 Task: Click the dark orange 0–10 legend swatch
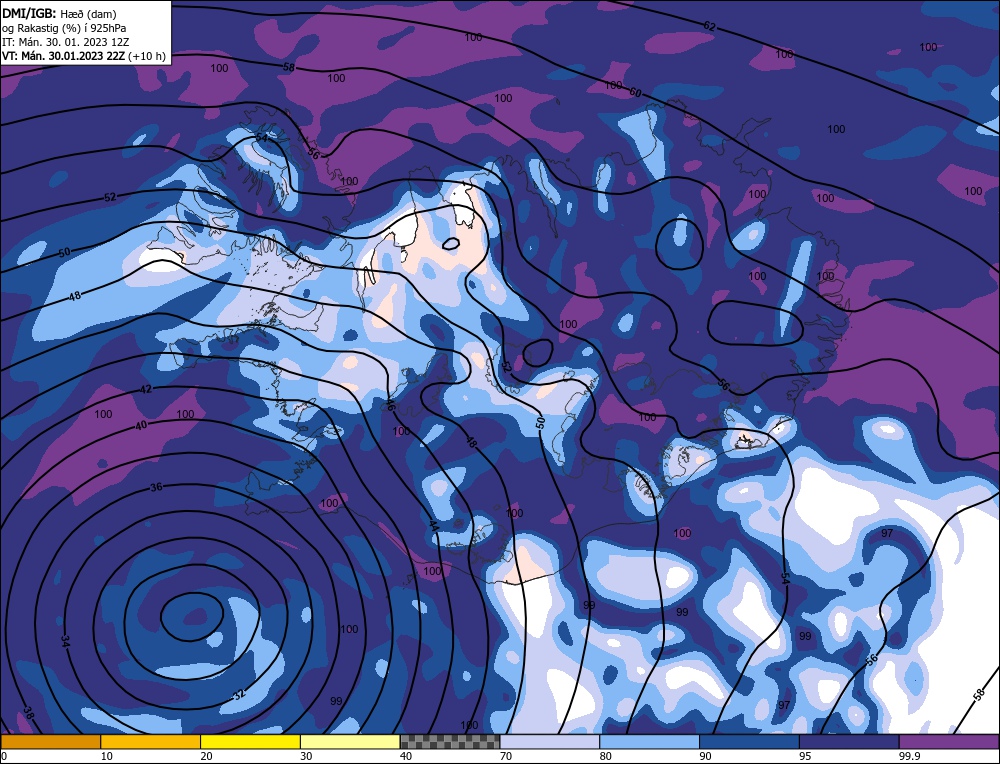pos(50,742)
